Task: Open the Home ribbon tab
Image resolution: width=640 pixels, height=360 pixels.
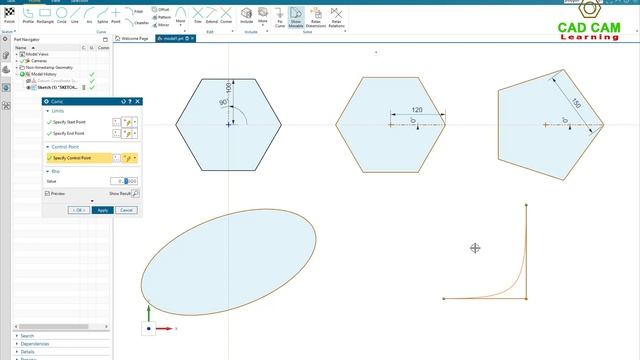Action: point(34,1)
